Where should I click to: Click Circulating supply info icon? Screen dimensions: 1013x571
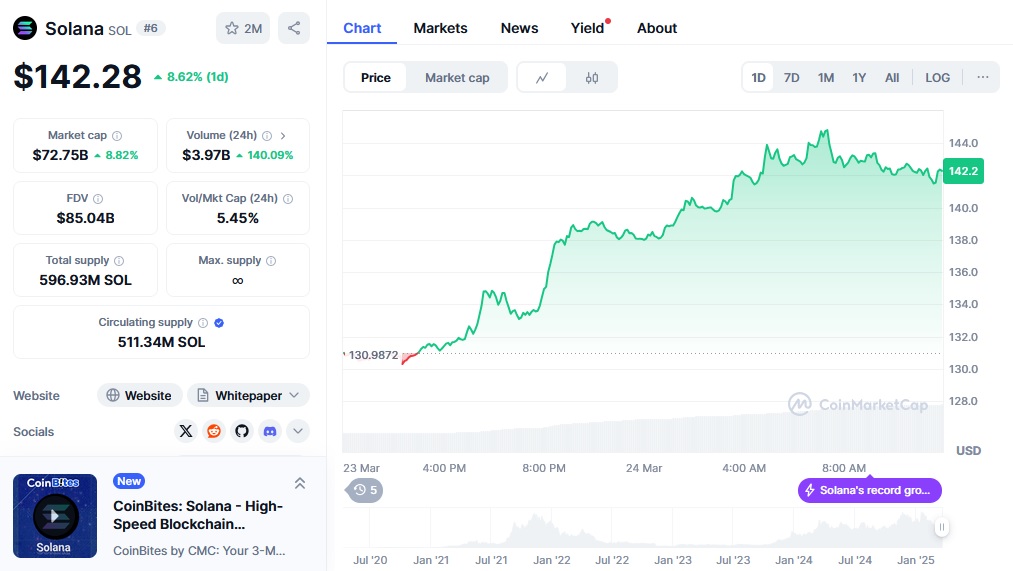click(203, 323)
